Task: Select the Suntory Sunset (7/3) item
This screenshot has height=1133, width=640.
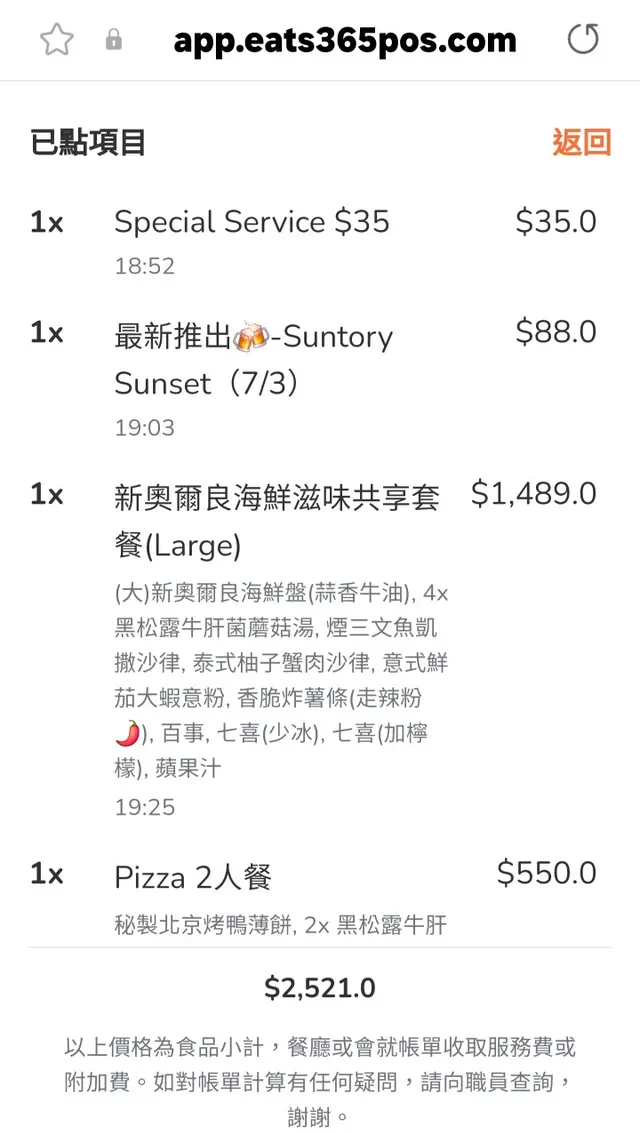Action: (254, 360)
